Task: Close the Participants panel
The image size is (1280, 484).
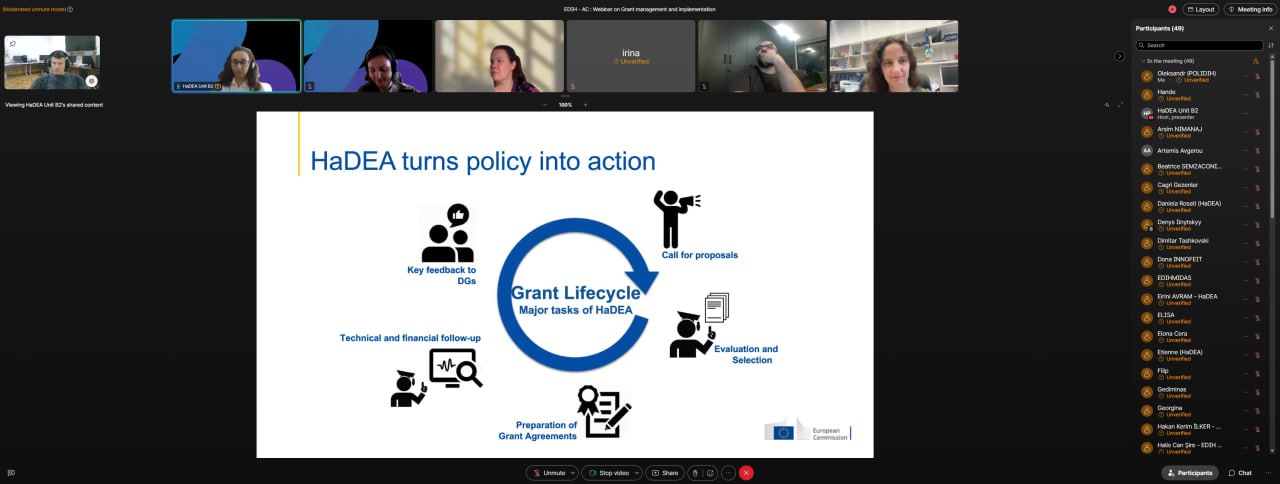Action: (1270, 28)
